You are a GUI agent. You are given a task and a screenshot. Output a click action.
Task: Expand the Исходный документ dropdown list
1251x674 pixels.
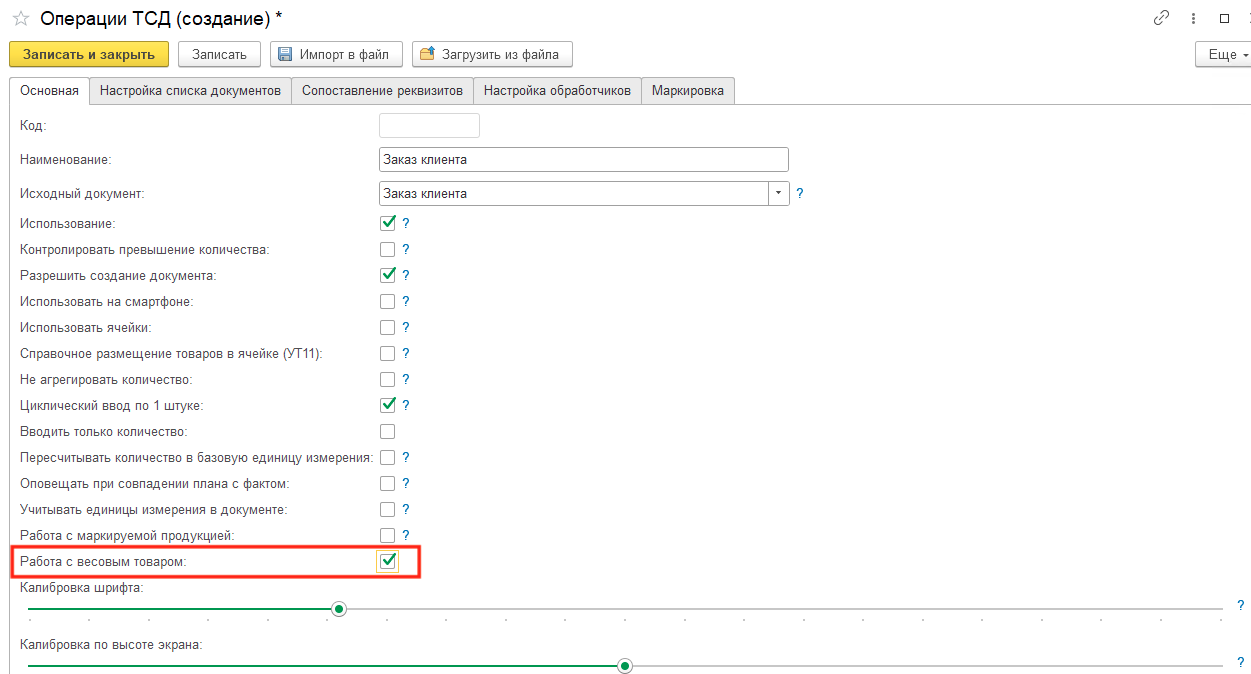(778, 193)
